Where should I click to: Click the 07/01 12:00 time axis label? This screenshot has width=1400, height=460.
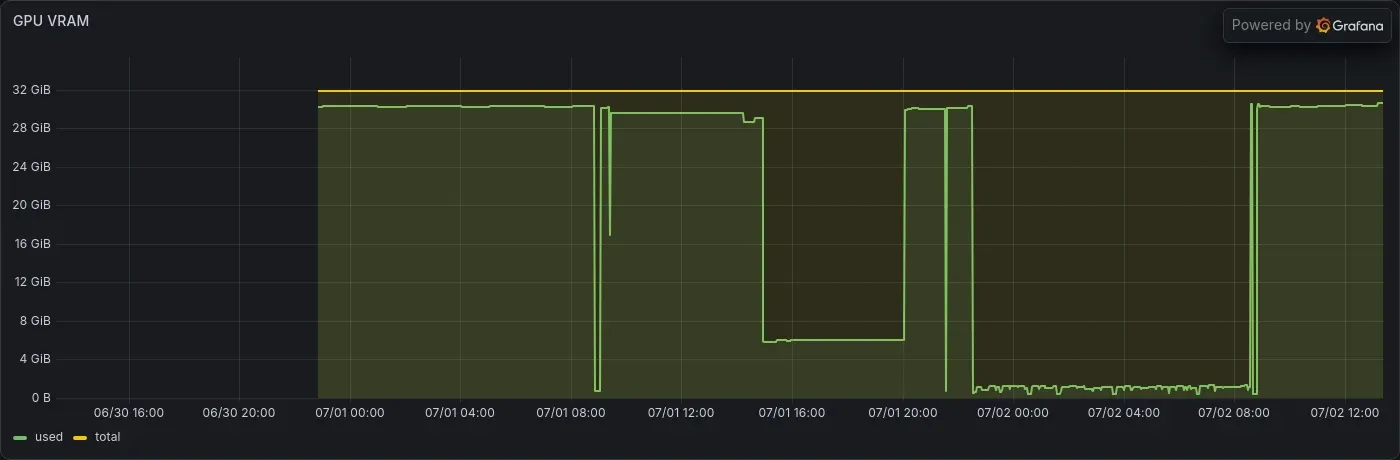[681, 412]
